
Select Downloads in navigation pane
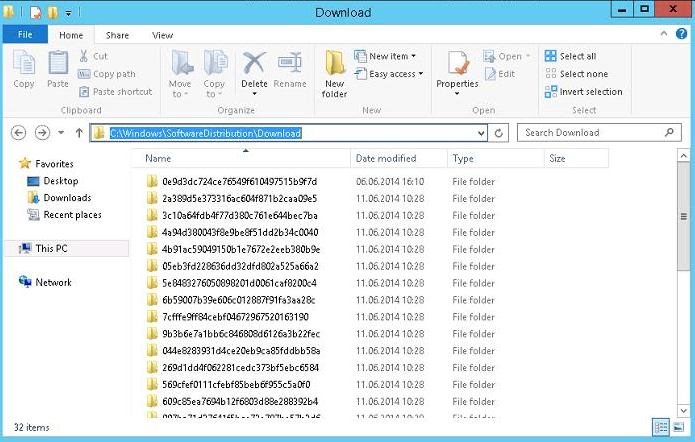pyautogui.click(x=59, y=198)
